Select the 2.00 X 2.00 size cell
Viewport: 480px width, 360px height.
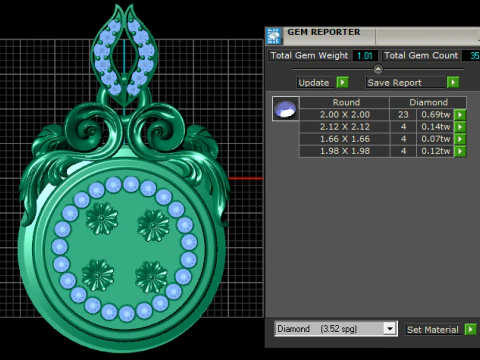345,115
